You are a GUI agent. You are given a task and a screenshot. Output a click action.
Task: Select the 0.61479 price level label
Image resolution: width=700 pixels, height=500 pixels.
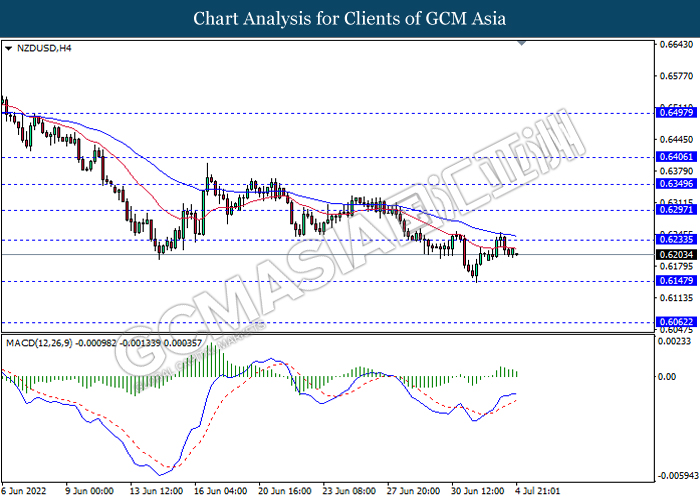(x=676, y=280)
